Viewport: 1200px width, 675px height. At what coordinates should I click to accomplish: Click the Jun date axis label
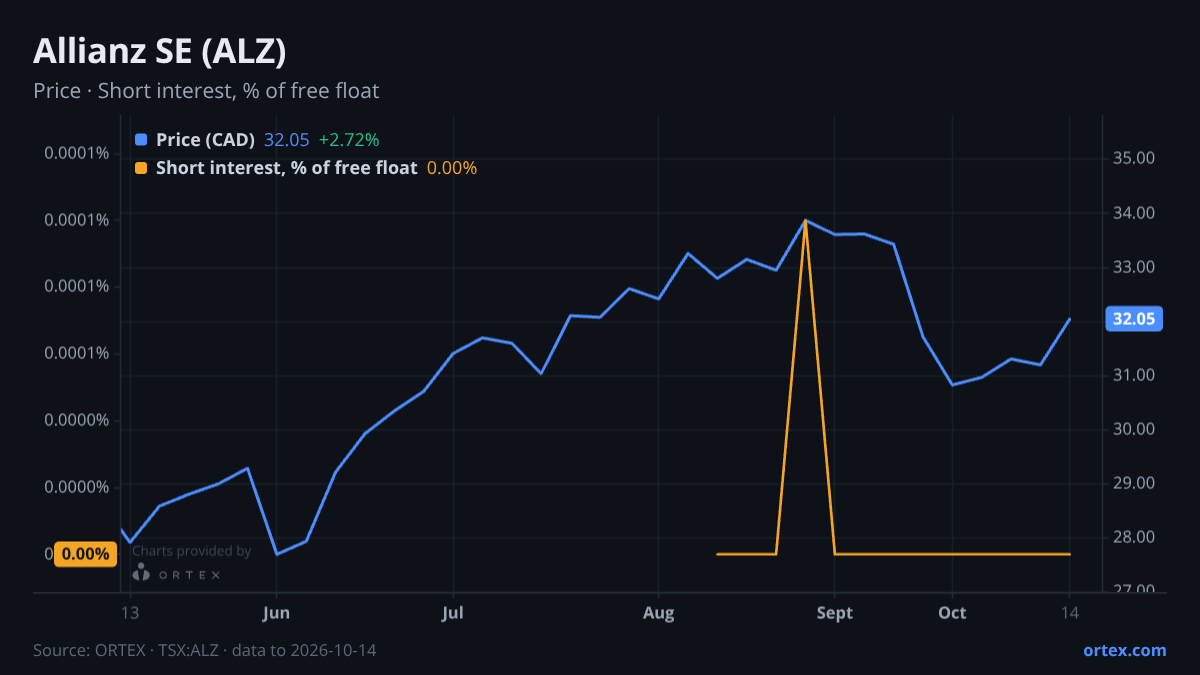pyautogui.click(x=277, y=613)
